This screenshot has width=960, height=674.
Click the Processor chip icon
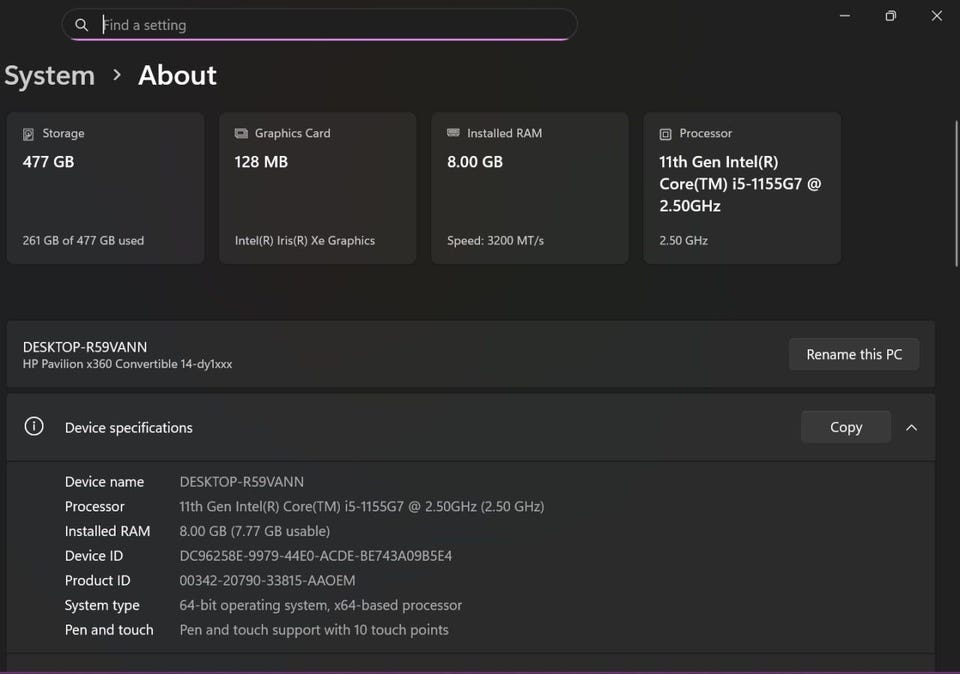click(x=665, y=134)
